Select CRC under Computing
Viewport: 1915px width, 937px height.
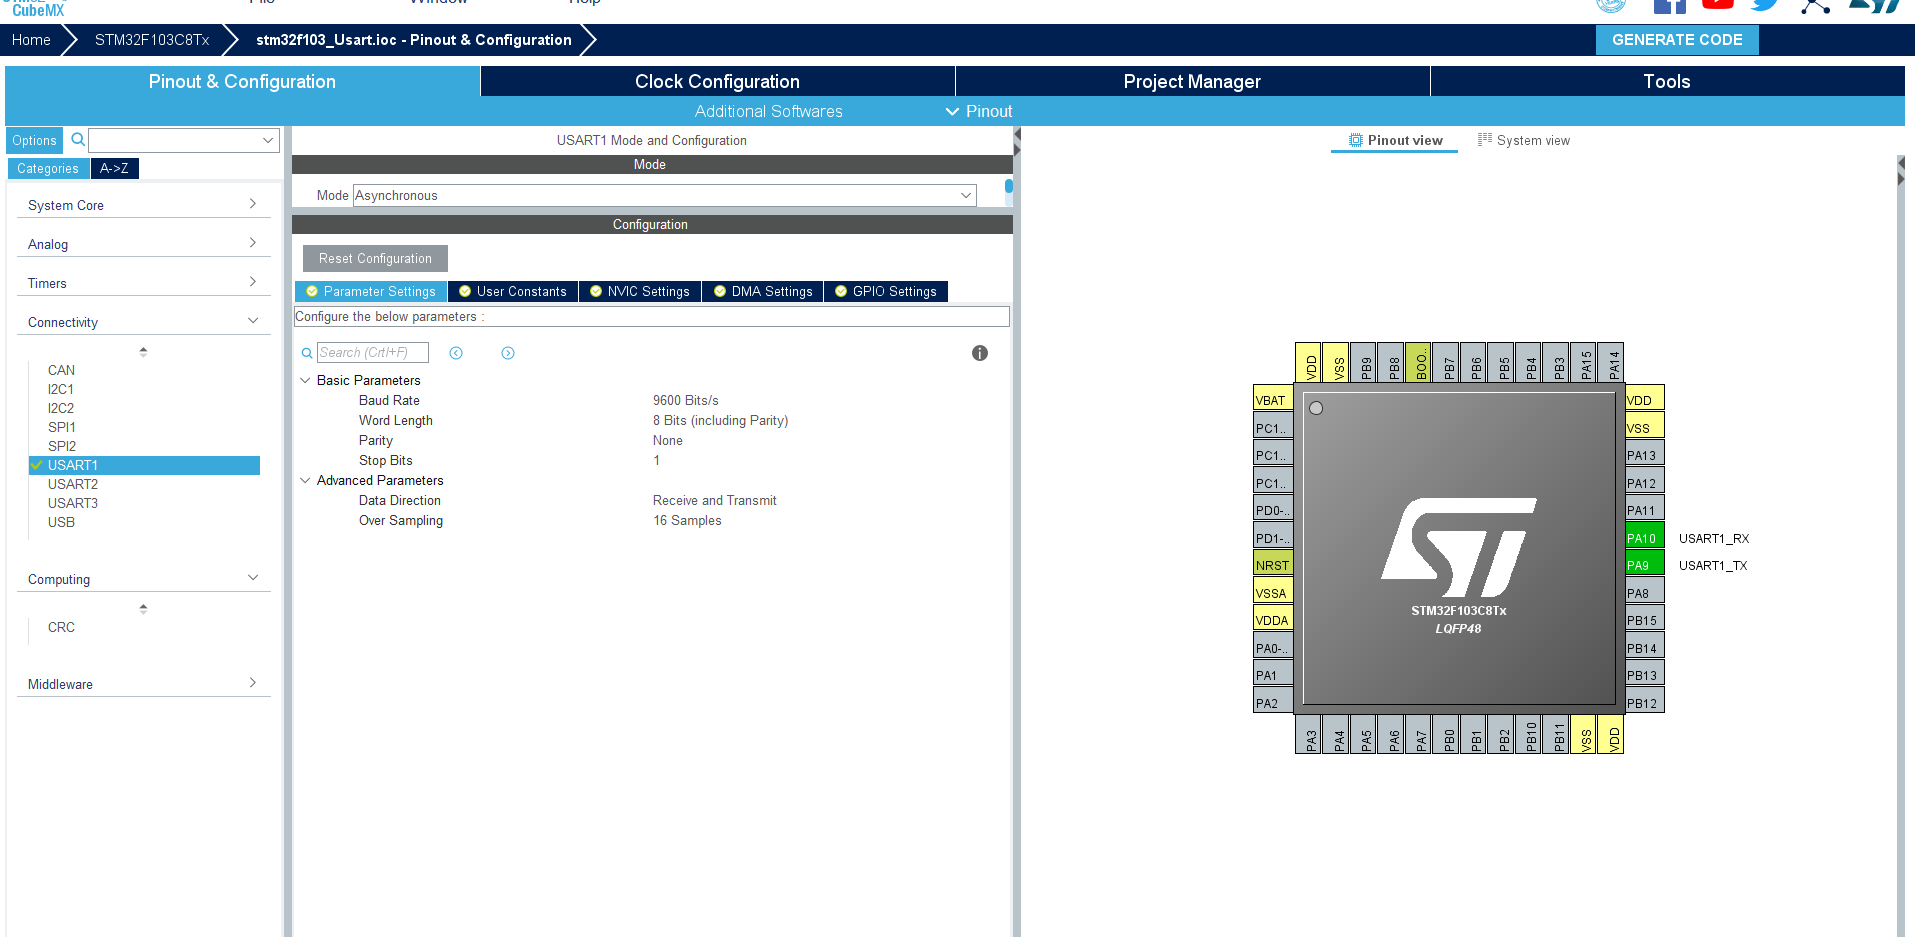[x=61, y=627]
